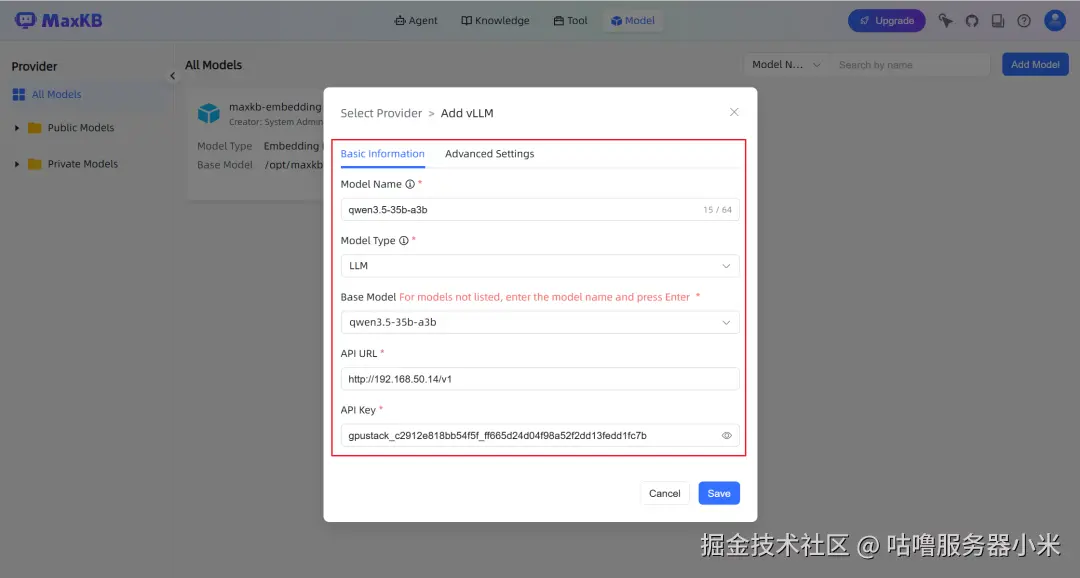Click the Model Name input field
Viewport: 1080px width, 578px height.
point(540,209)
